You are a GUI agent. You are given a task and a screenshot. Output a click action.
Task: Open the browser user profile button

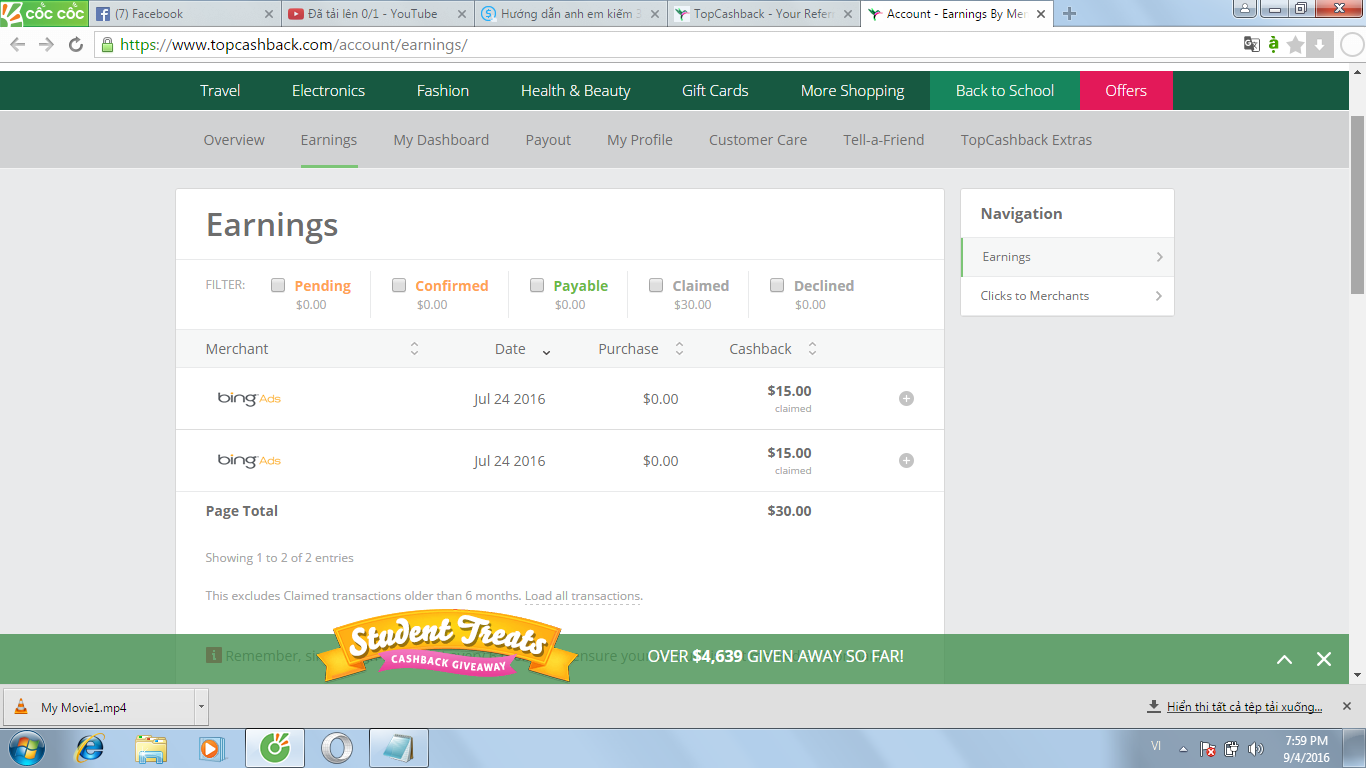1246,9
